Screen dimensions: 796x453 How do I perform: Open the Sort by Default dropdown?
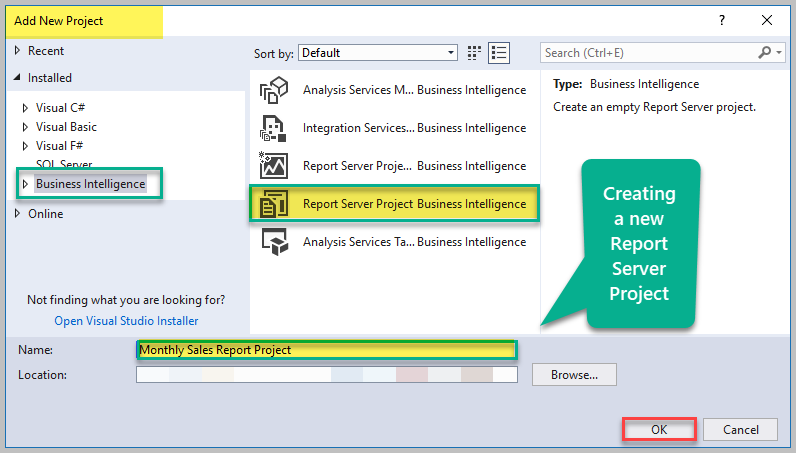tap(378, 53)
